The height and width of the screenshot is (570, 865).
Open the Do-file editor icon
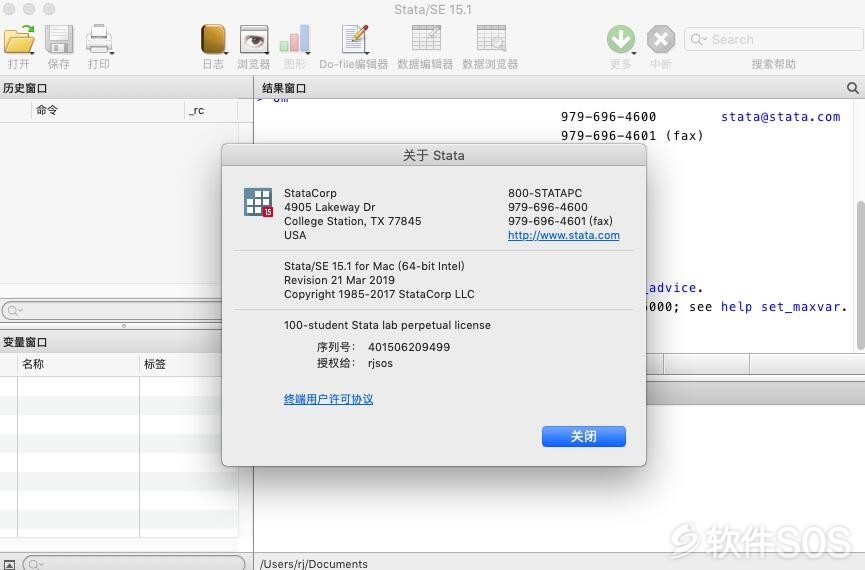(354, 40)
